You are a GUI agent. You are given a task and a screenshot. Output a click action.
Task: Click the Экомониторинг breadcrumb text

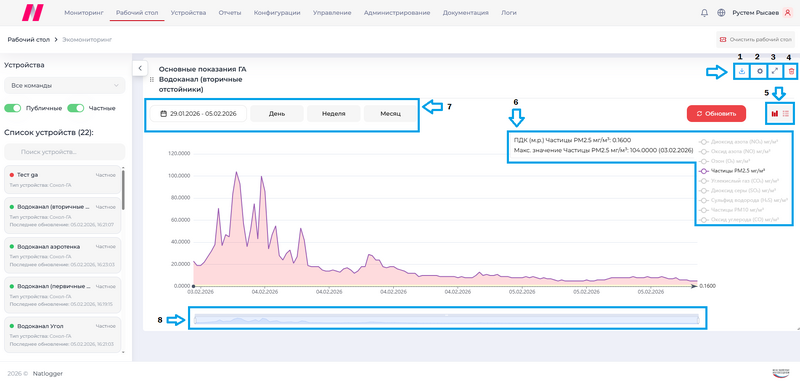point(87,39)
